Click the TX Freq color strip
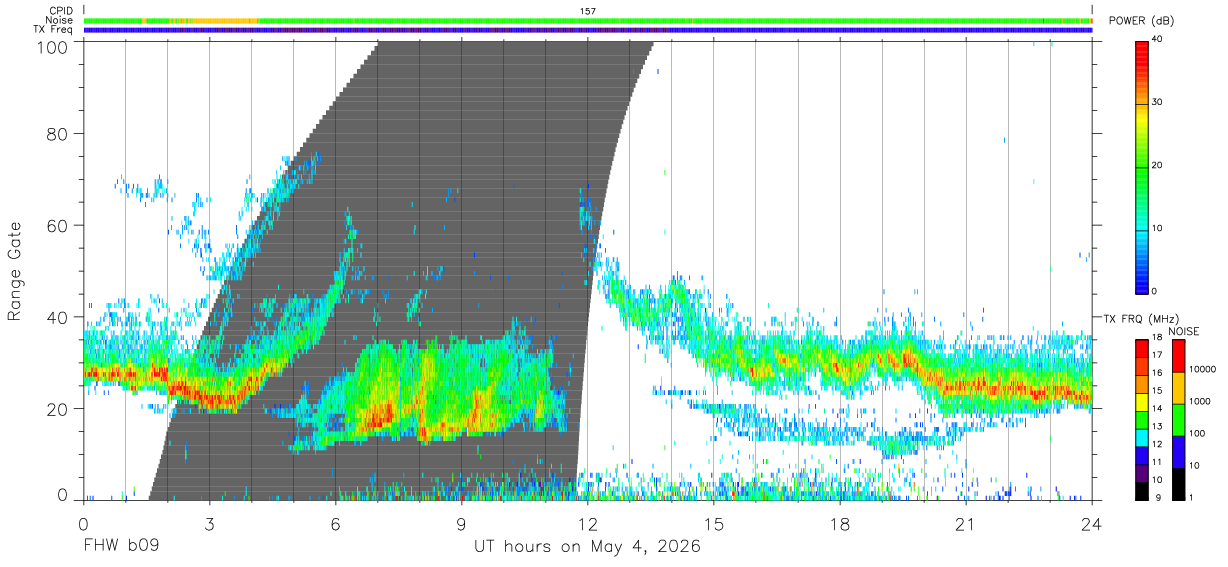1228x567 pixels. (x=588, y=30)
